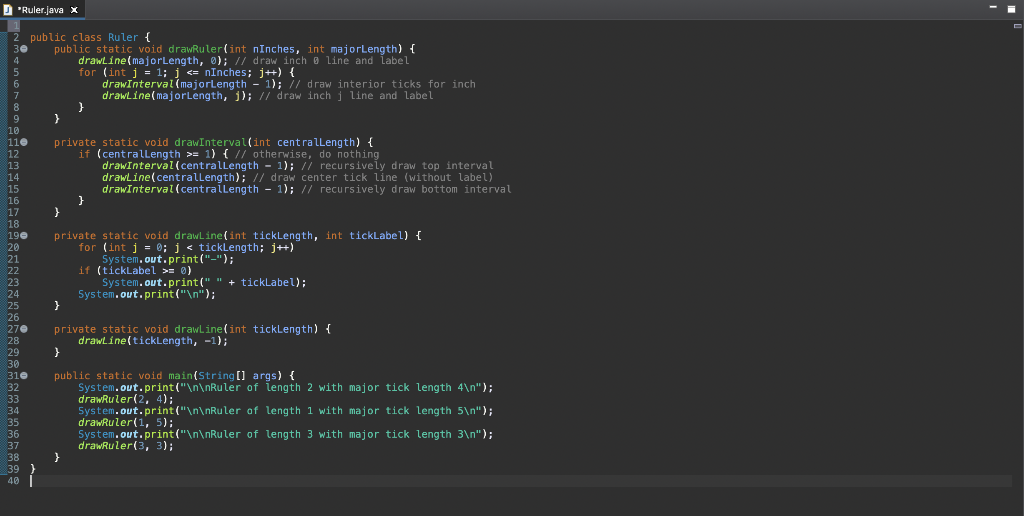
Task: Collapse the single-parameter drawLine method at line 27
Action: (x=24, y=329)
